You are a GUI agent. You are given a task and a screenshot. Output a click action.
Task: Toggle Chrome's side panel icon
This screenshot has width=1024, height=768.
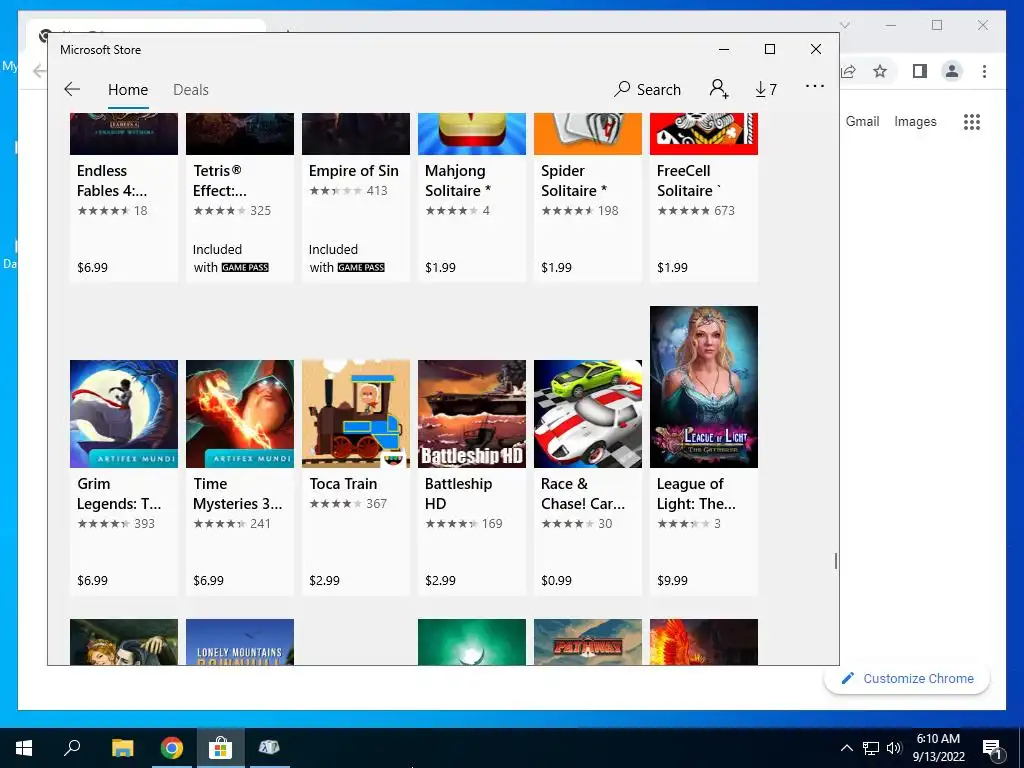coord(920,71)
